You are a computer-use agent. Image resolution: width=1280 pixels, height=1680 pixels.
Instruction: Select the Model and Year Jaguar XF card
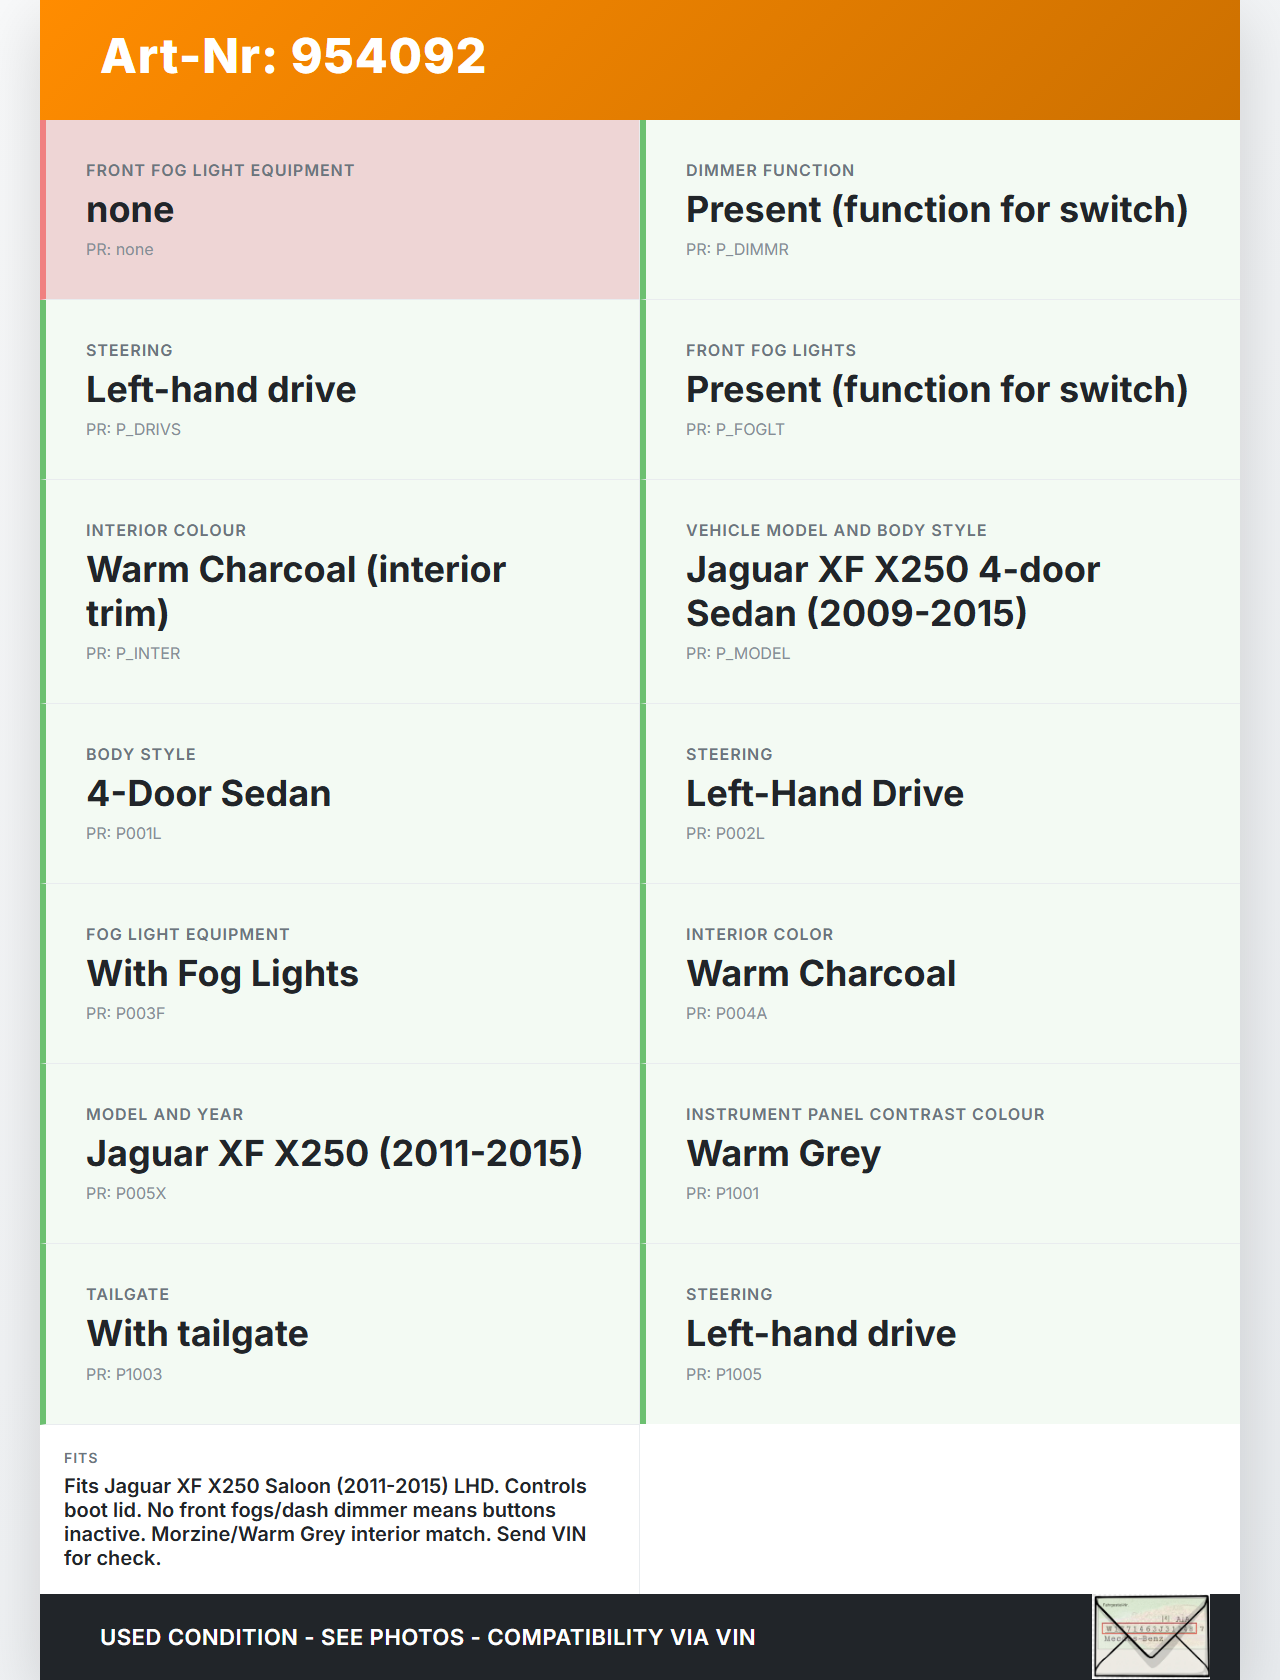point(341,1153)
